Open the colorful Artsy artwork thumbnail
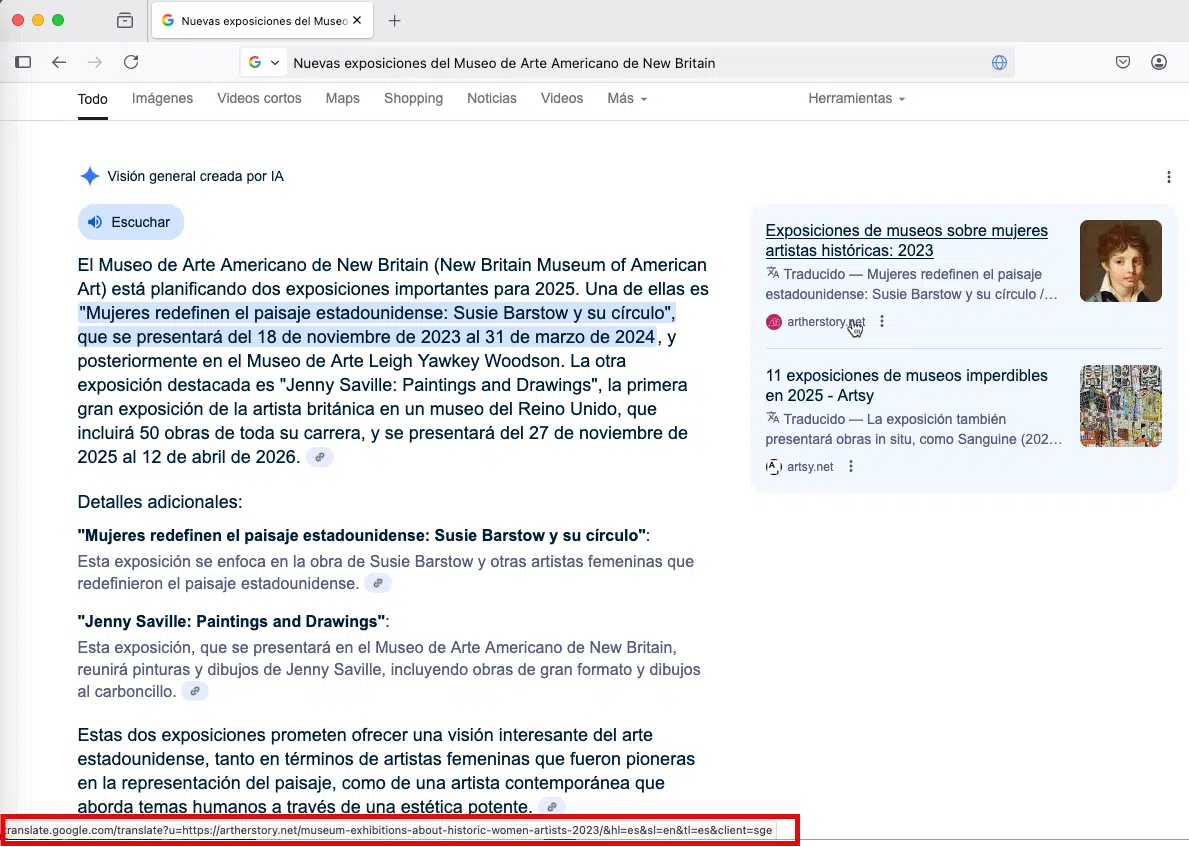Screen dimensions: 1189x847 coord(1121,406)
